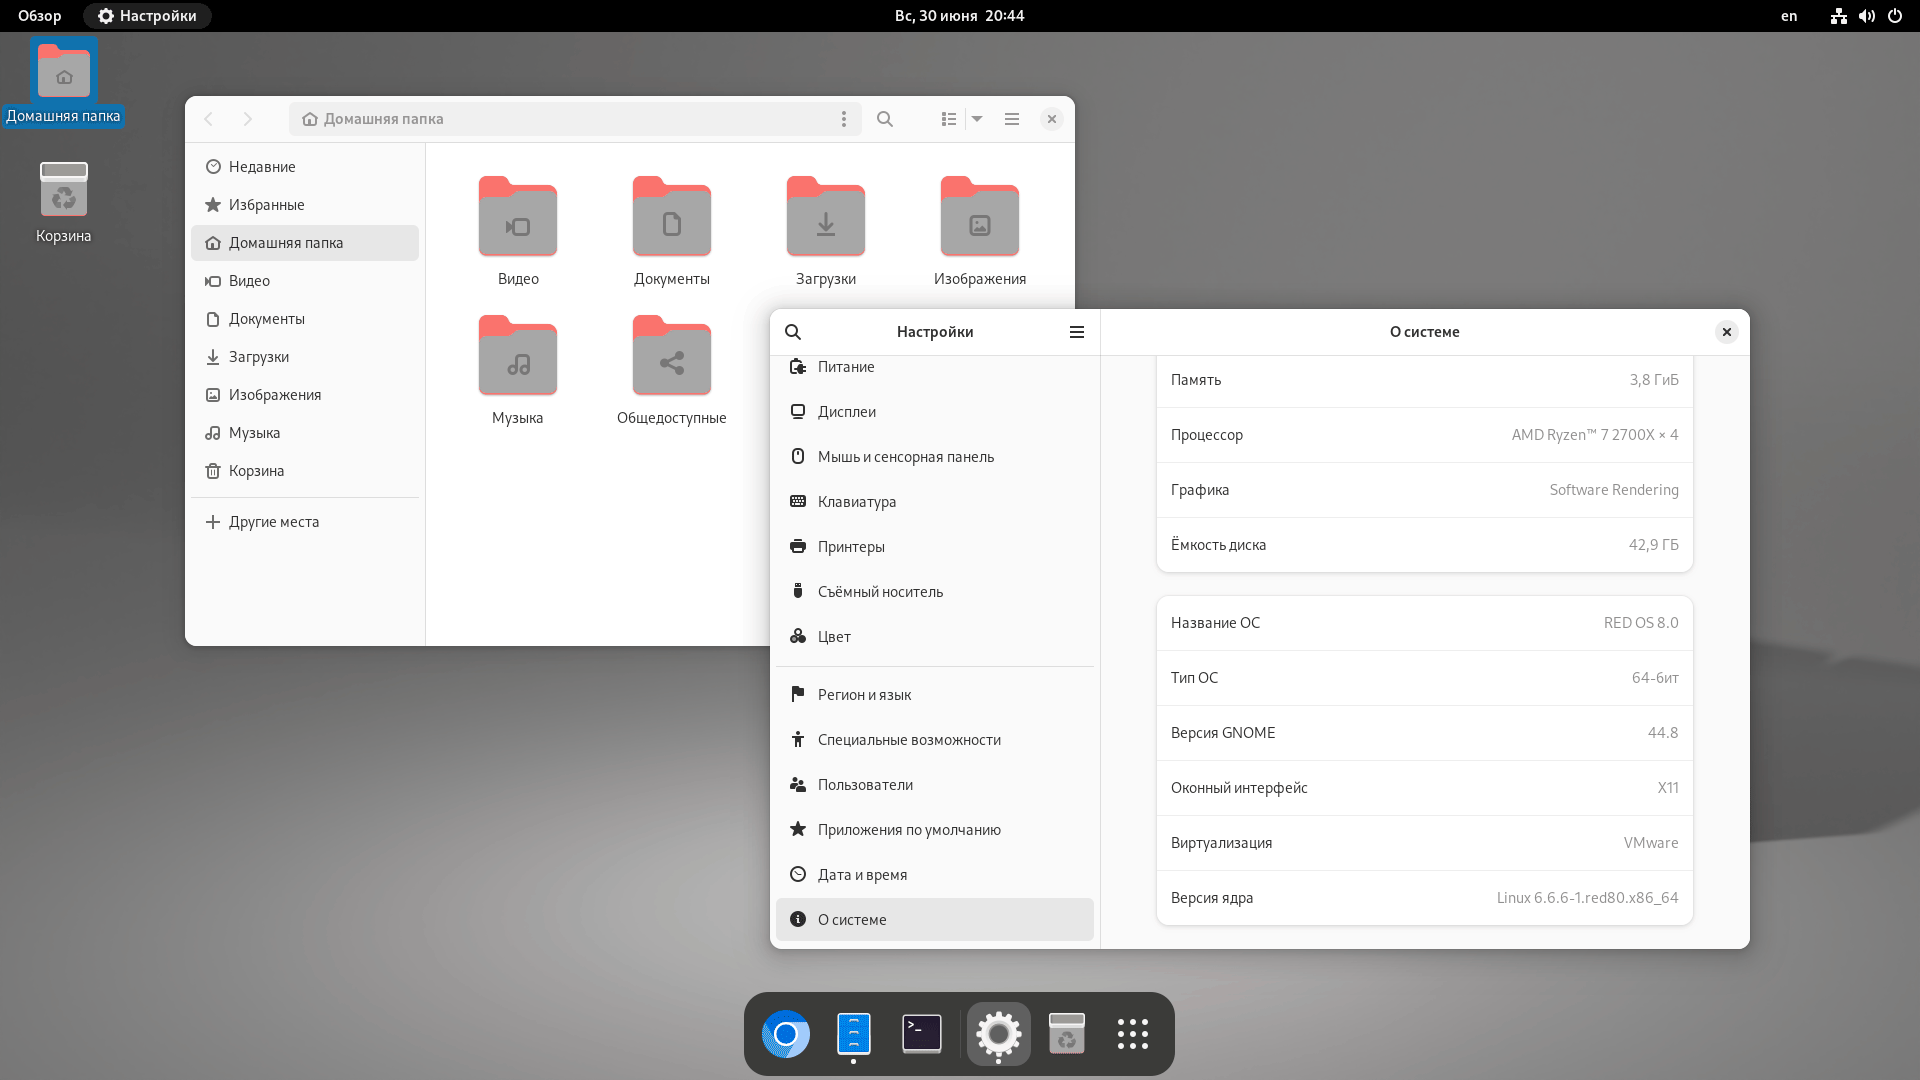This screenshot has width=1920, height=1080.
Task: Expand view options dropdown arrow
Action: 977,119
